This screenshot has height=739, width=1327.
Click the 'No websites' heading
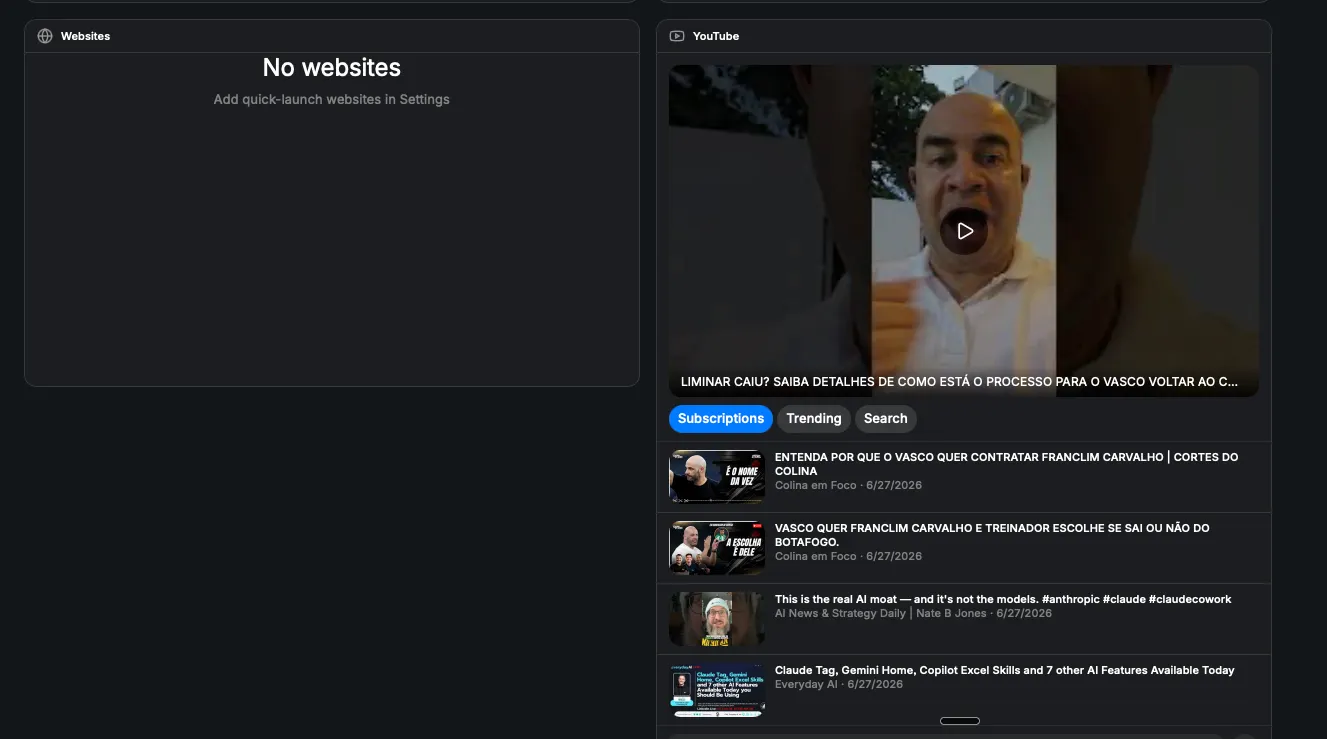click(332, 67)
